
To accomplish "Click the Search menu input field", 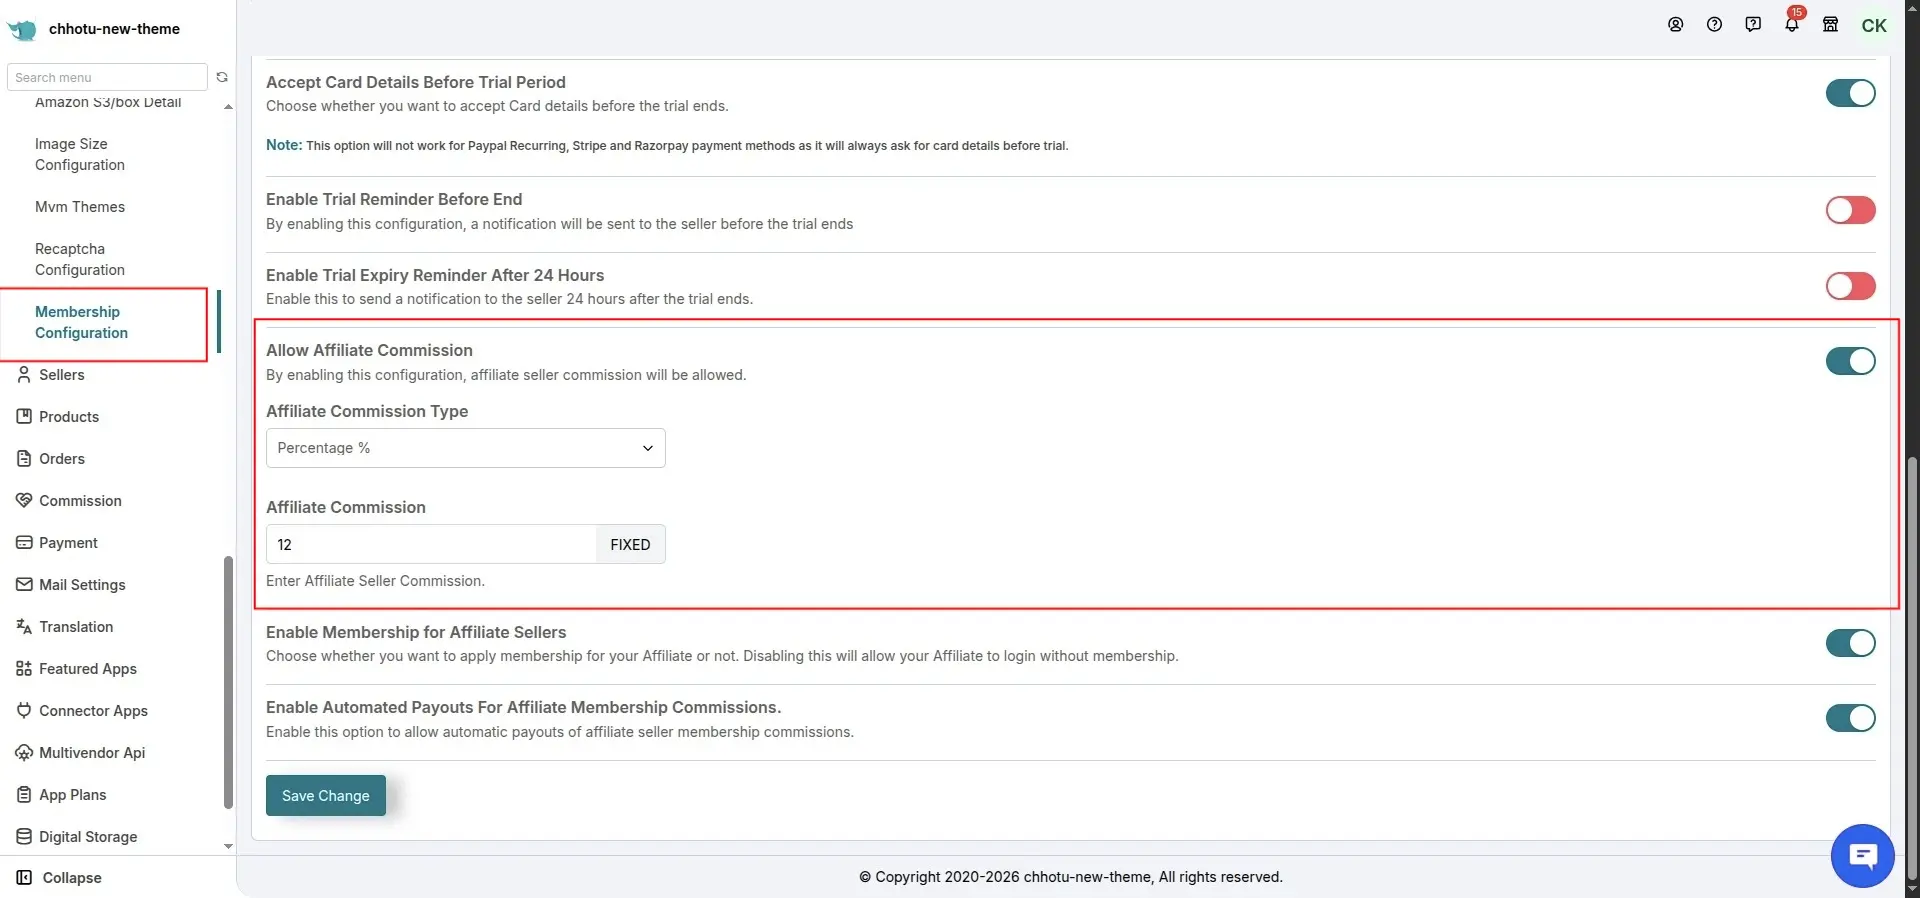I will (x=107, y=77).
